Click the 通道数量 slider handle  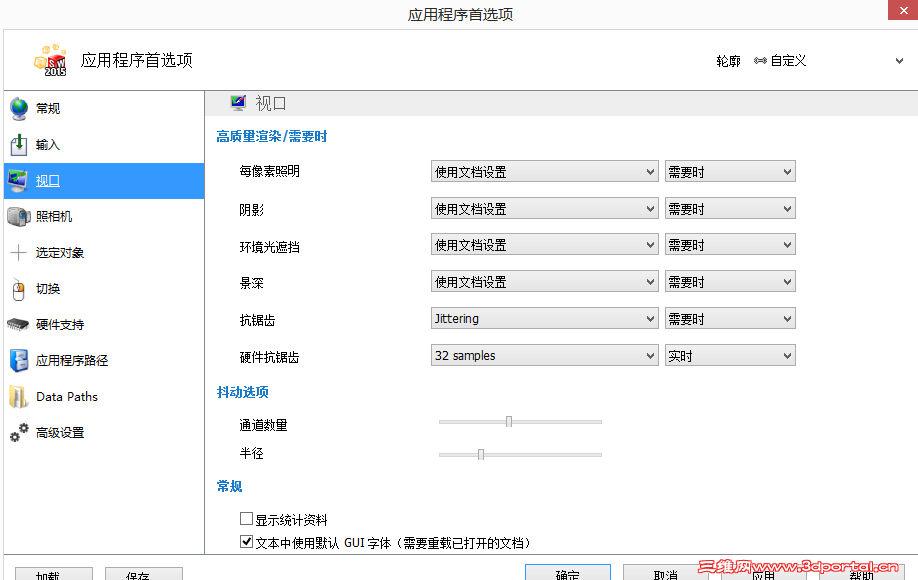click(x=509, y=421)
